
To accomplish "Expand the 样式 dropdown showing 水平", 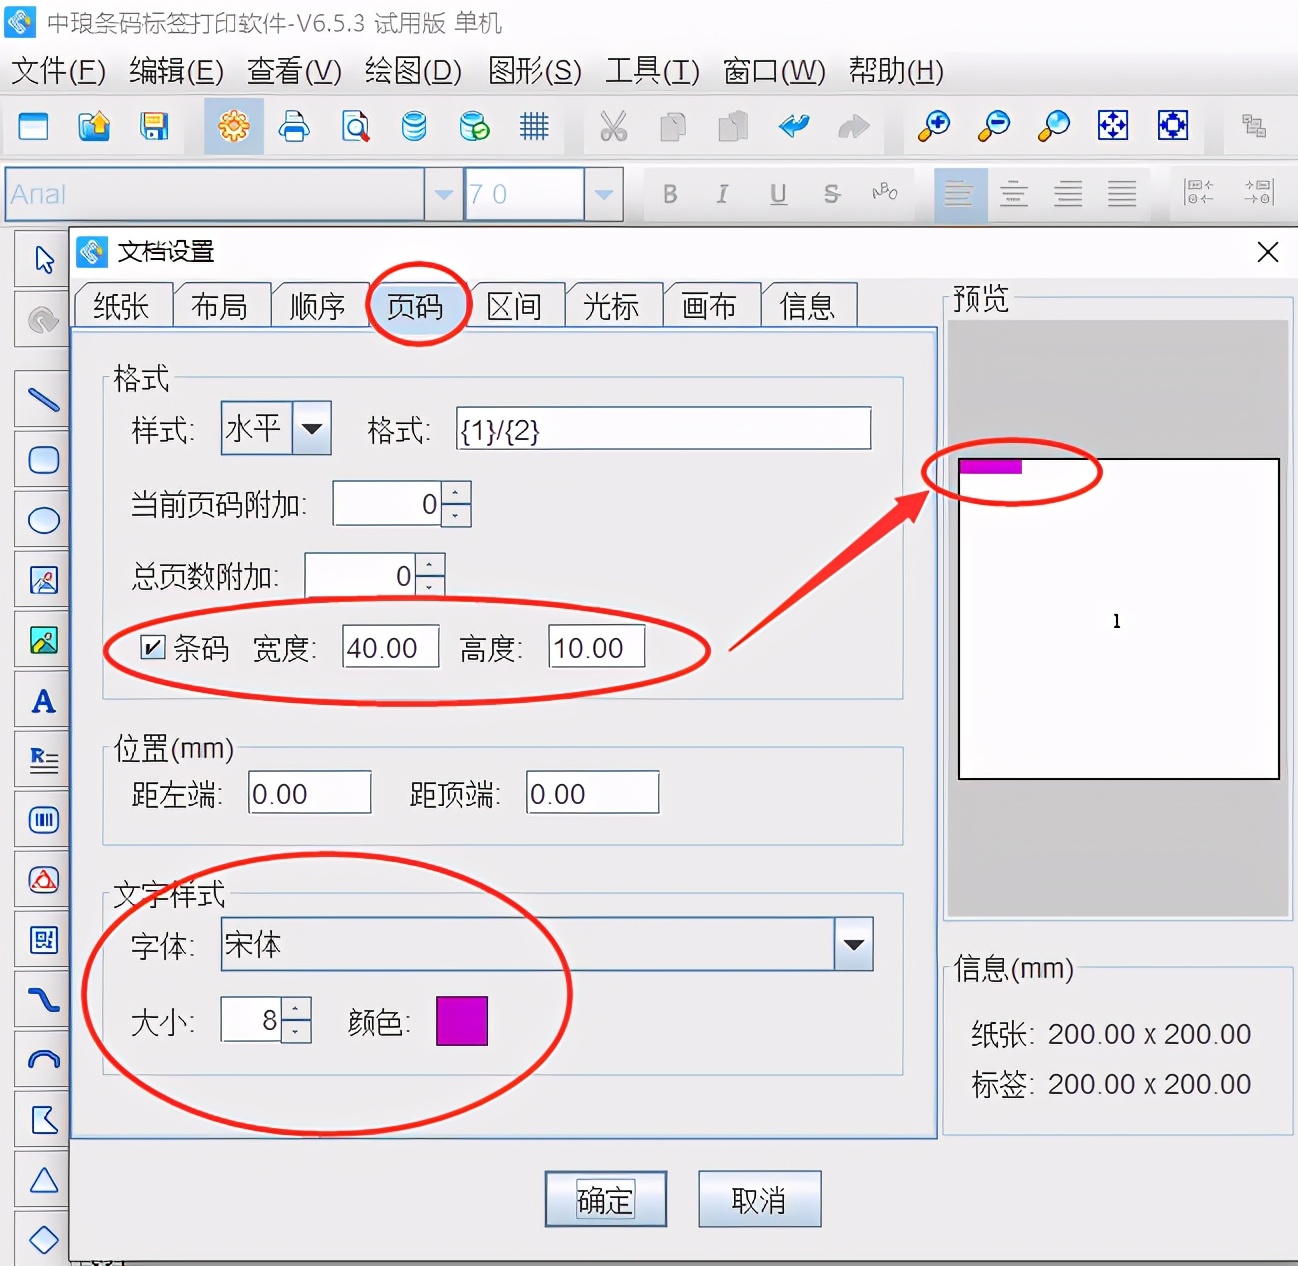I will click(x=312, y=429).
